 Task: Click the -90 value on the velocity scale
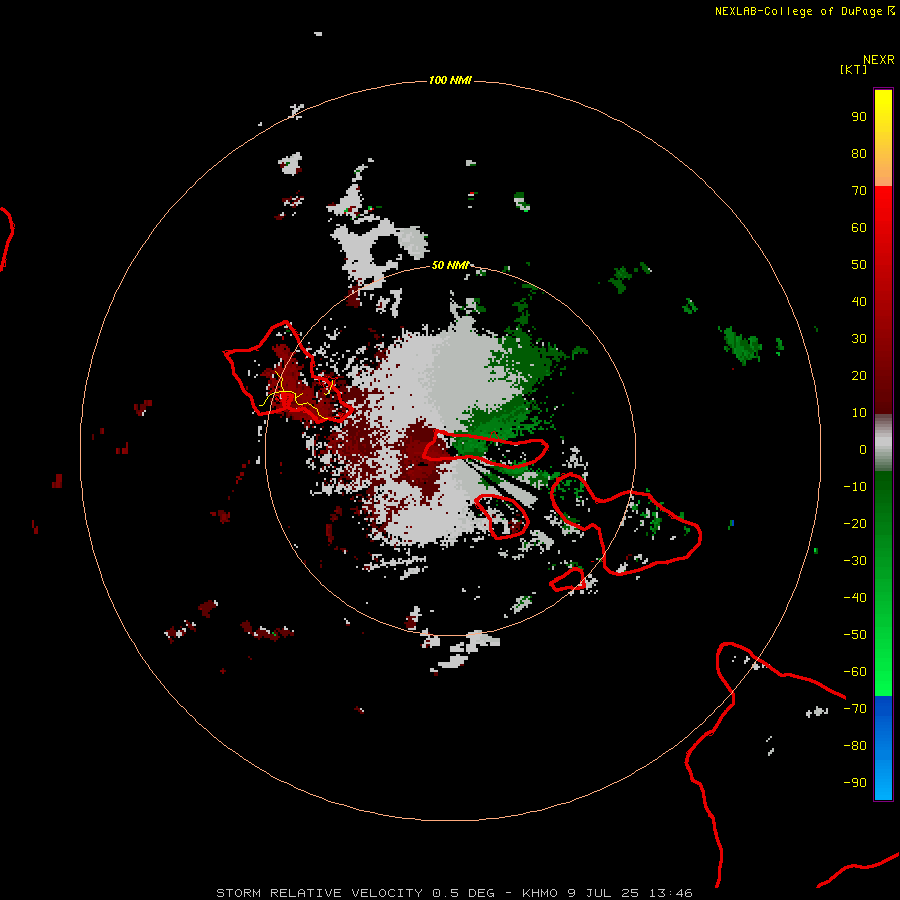855,783
